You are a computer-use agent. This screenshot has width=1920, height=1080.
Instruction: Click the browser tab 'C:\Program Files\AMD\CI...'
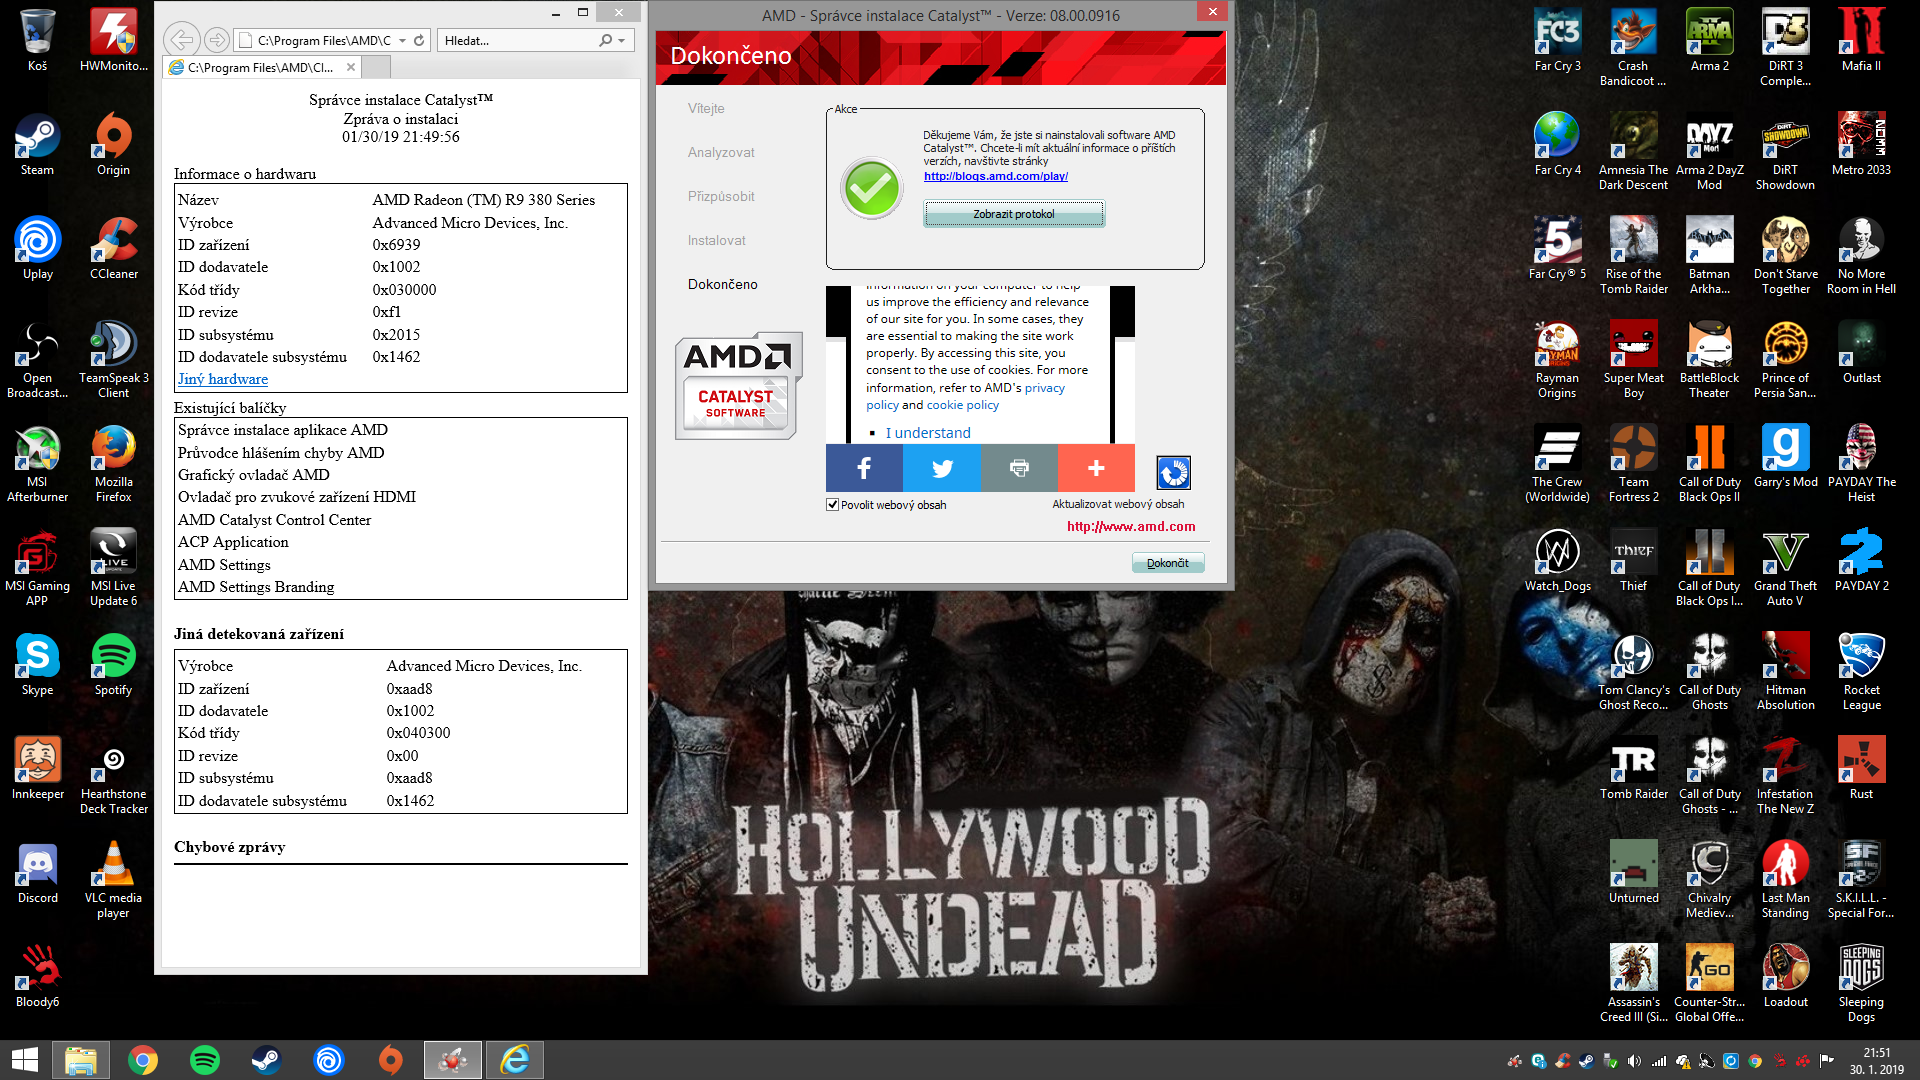[262, 67]
